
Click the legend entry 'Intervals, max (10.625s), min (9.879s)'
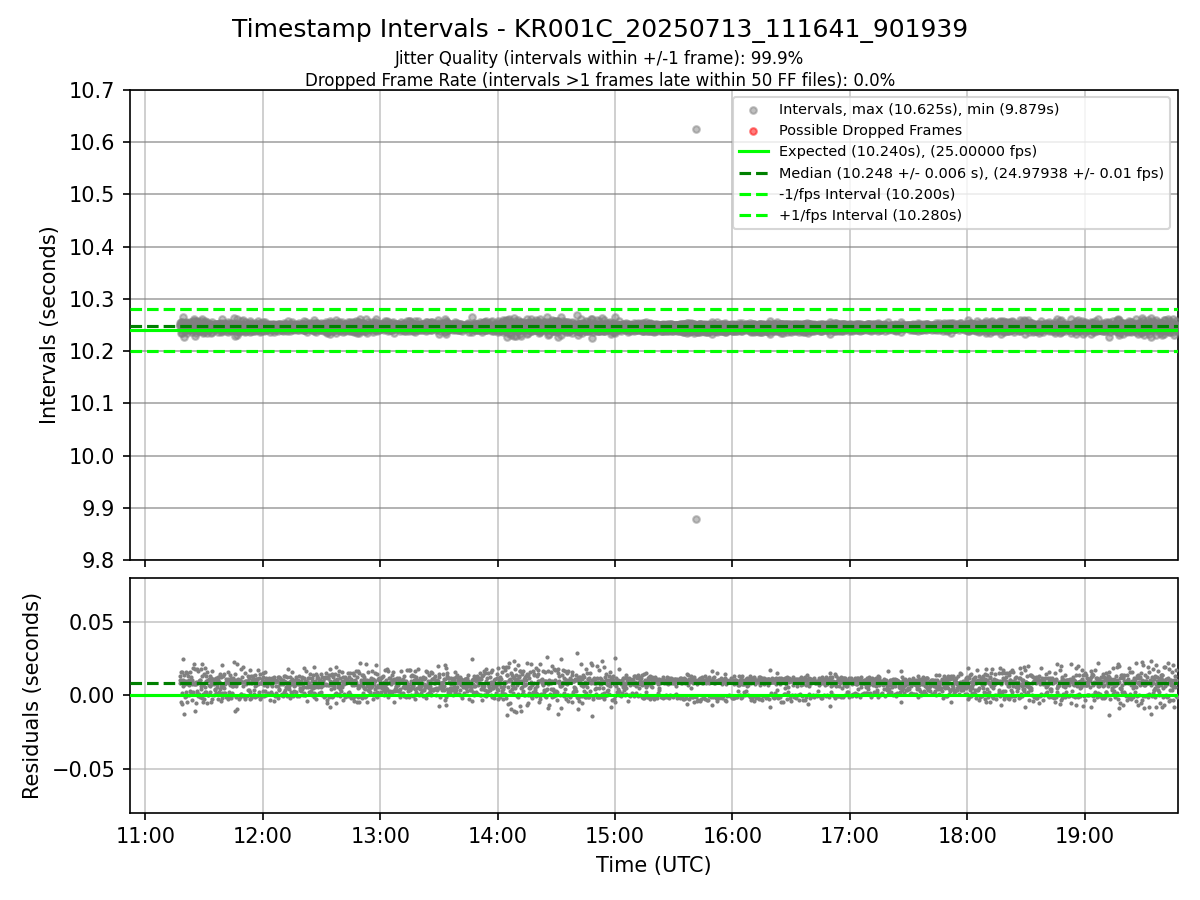pos(919,109)
